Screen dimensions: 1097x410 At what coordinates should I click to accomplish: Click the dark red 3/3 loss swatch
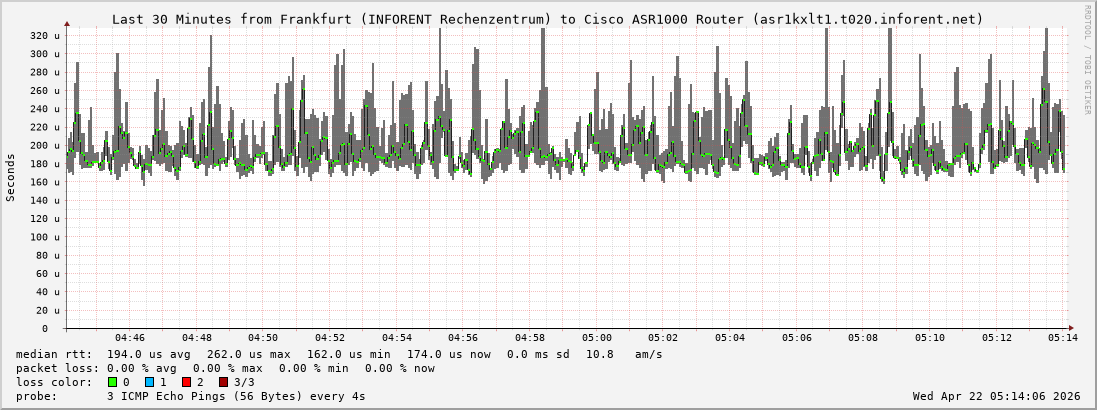point(224,382)
